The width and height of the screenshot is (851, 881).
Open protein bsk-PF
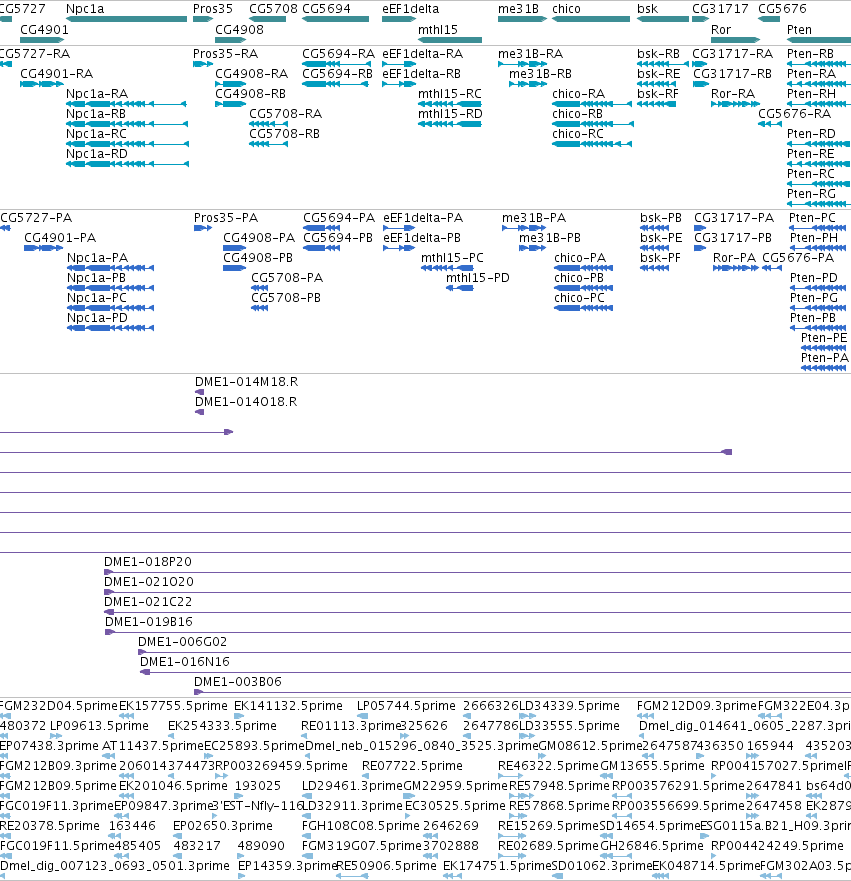[660, 258]
